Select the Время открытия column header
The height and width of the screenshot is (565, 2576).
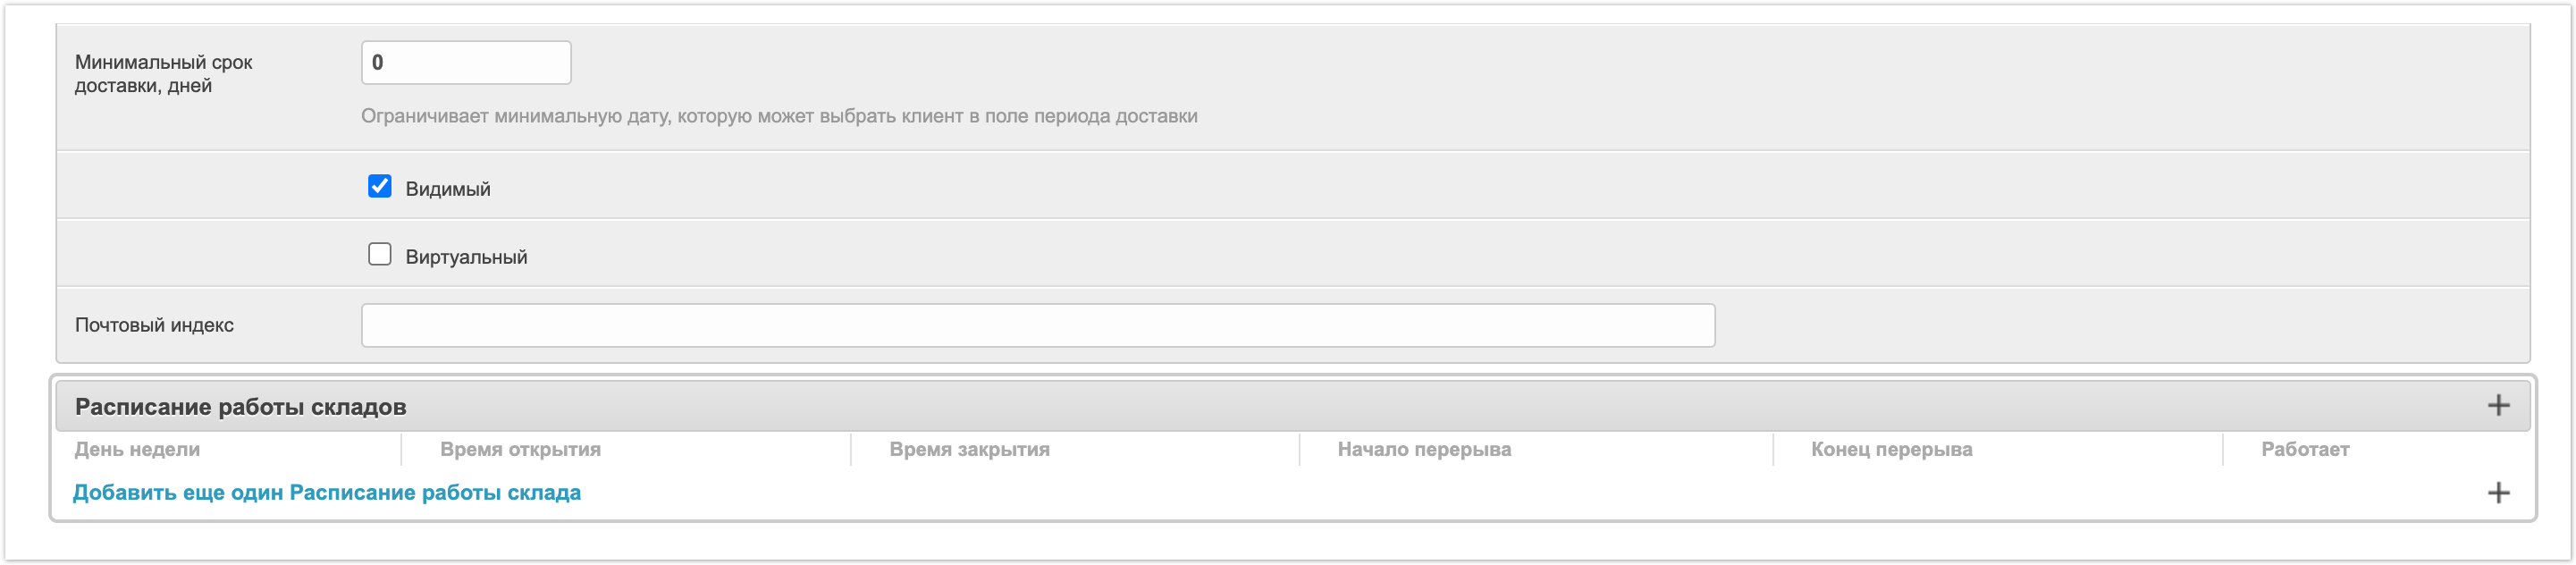point(520,450)
